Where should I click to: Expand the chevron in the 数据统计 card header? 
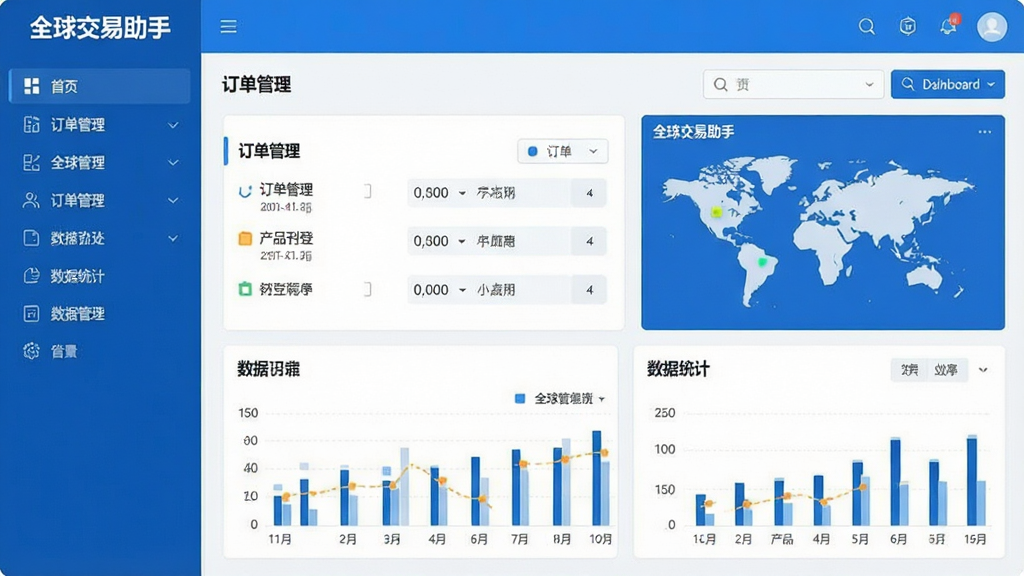point(983,370)
